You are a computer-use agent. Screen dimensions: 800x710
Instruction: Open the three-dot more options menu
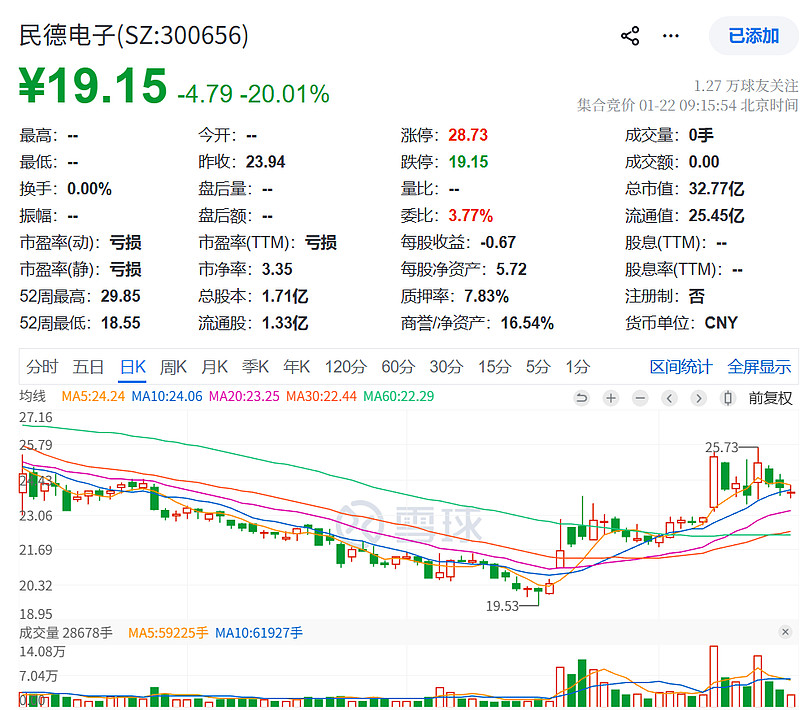(x=670, y=36)
